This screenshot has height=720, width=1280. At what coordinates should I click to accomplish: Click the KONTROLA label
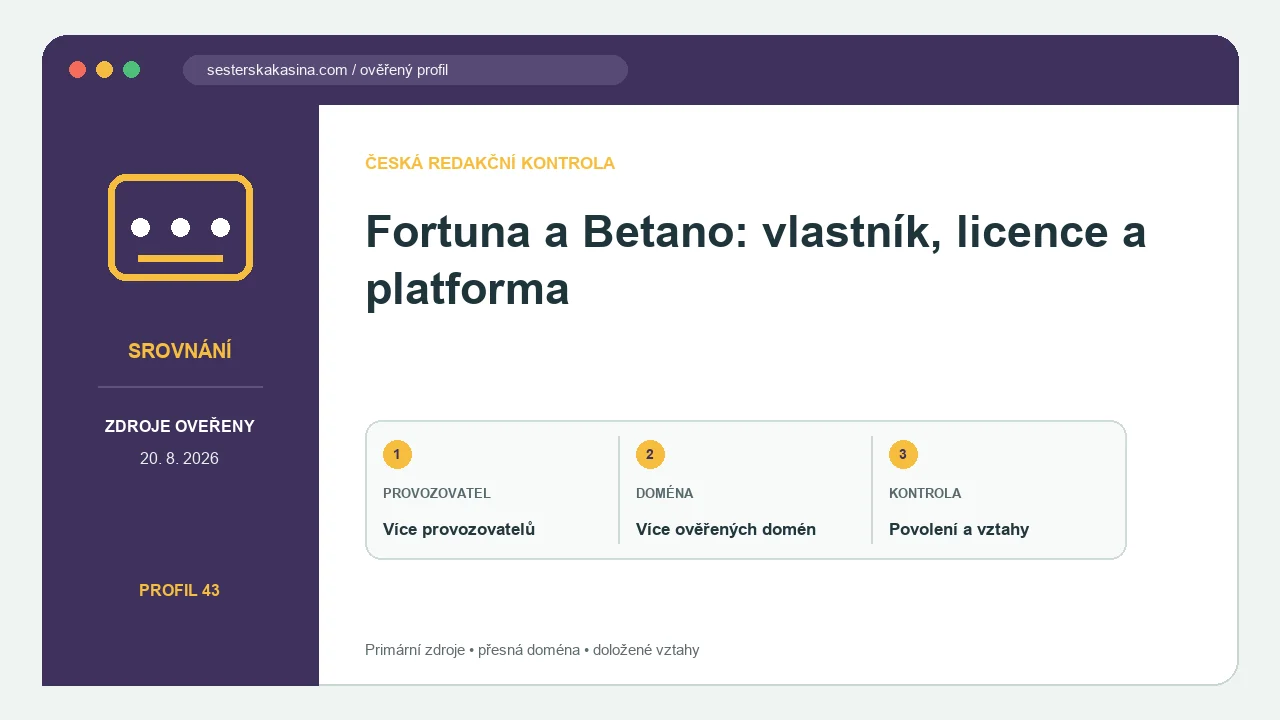coord(925,493)
